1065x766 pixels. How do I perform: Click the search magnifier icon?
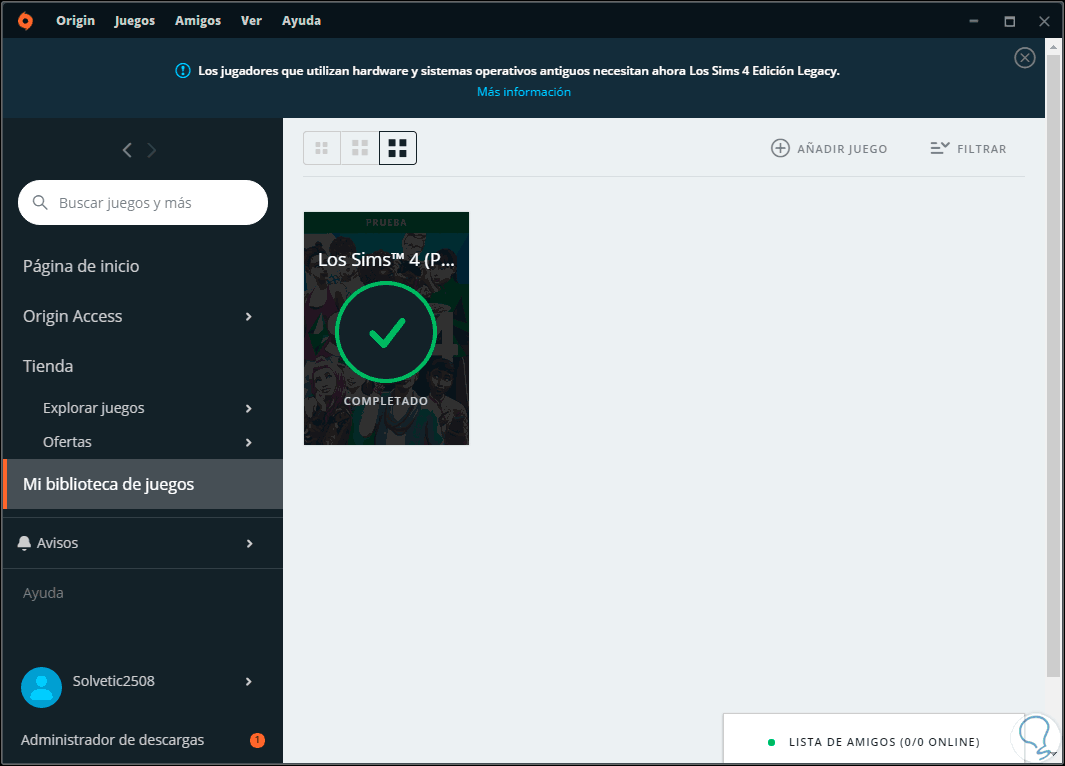point(40,202)
